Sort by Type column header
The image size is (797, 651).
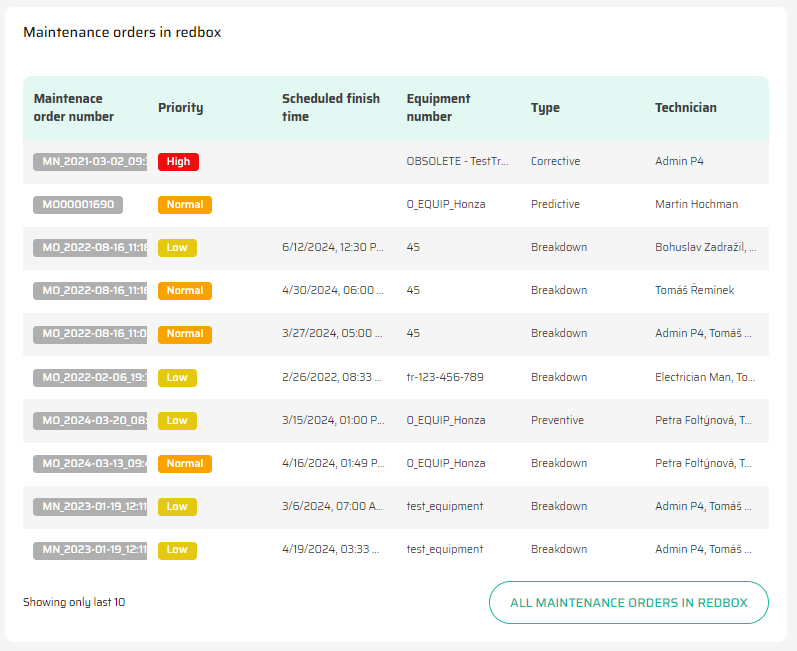click(x=545, y=108)
